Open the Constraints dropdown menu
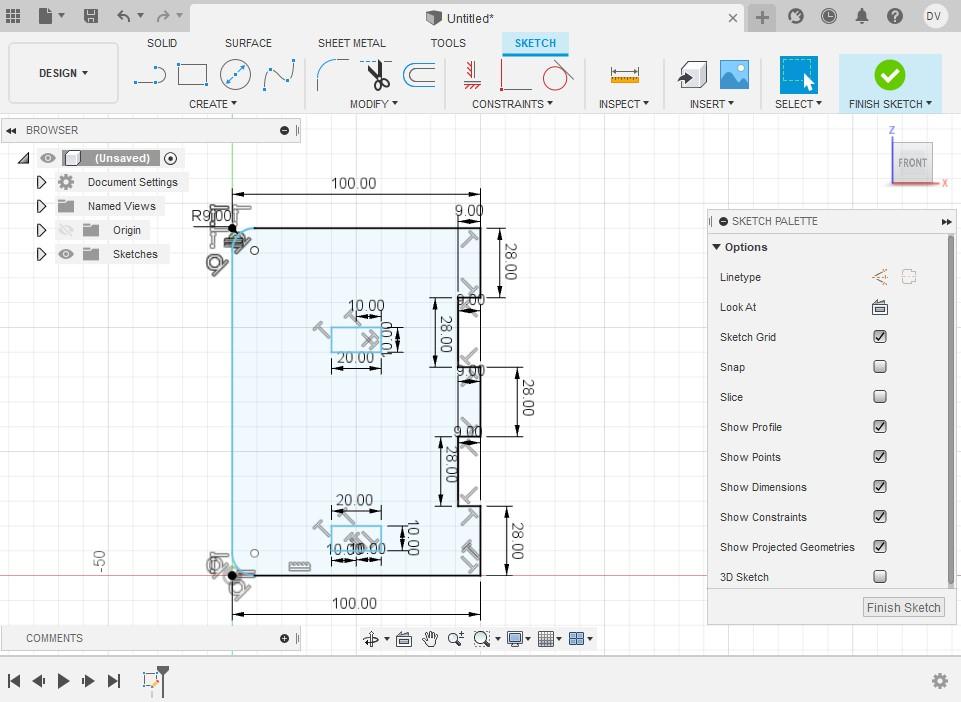The width and height of the screenshot is (961, 702). pyautogui.click(x=512, y=104)
